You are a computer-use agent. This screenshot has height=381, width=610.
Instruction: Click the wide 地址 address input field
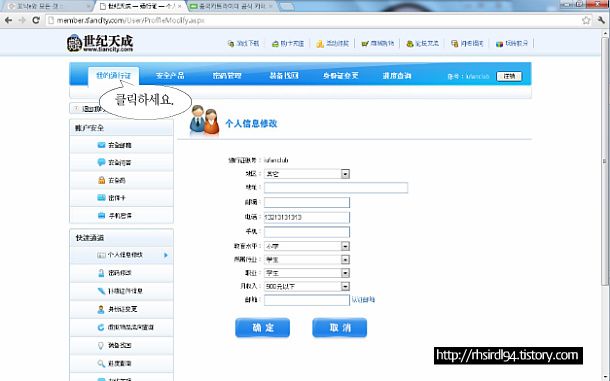coord(336,188)
